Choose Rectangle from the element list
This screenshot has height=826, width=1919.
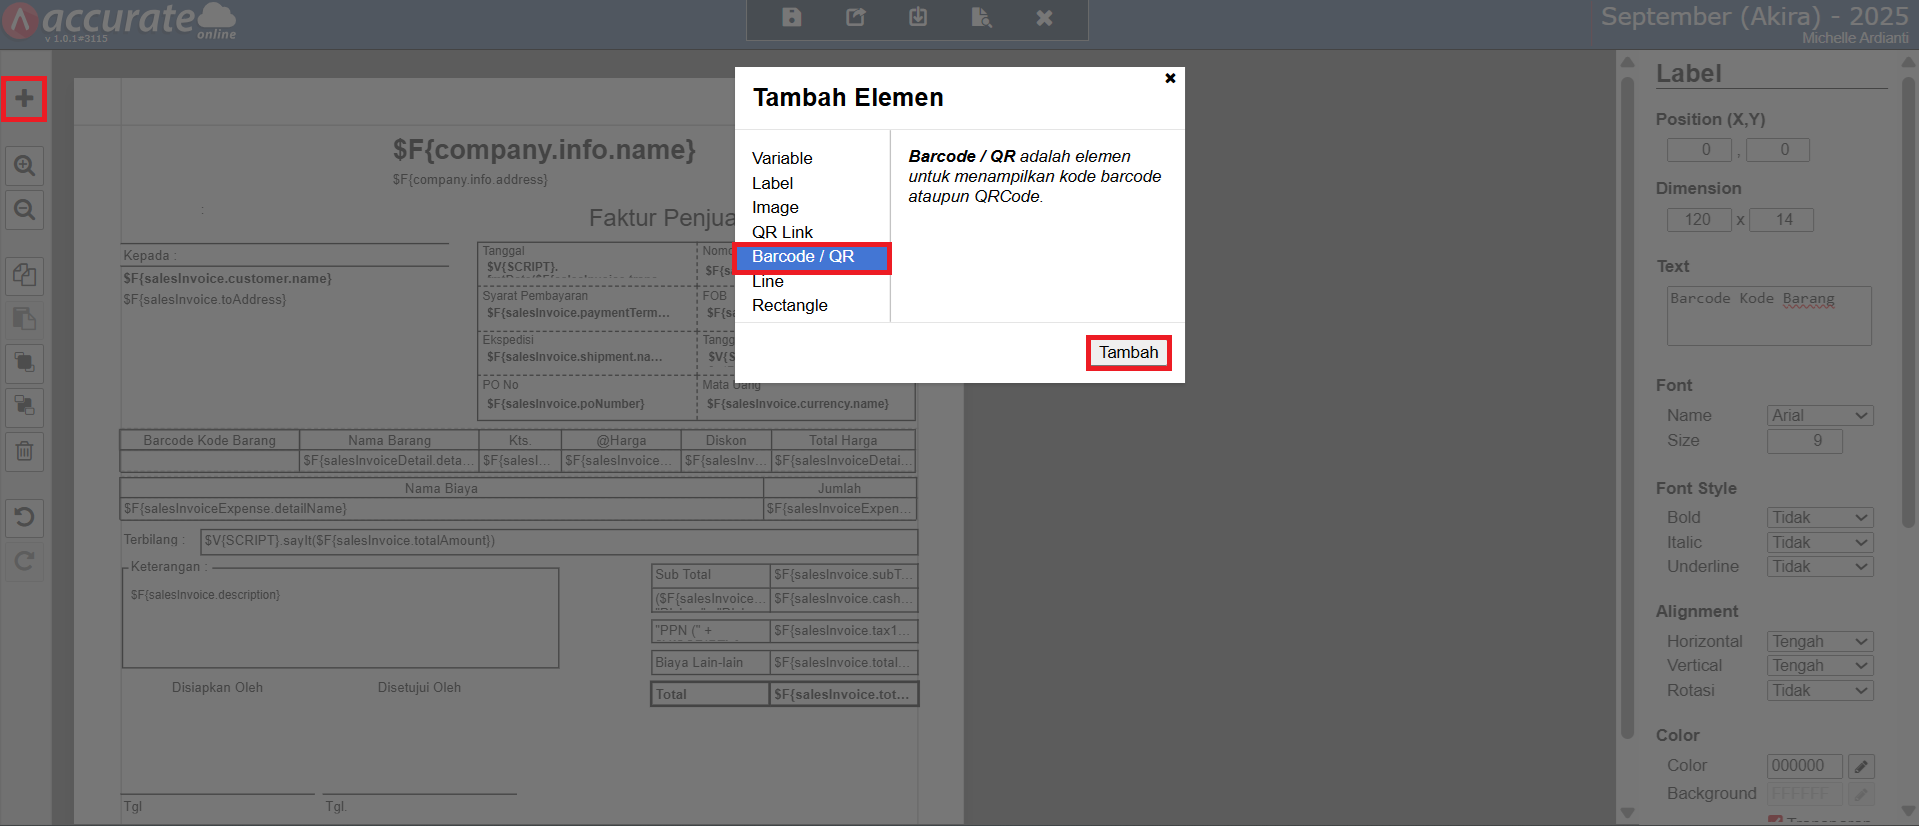[790, 306]
